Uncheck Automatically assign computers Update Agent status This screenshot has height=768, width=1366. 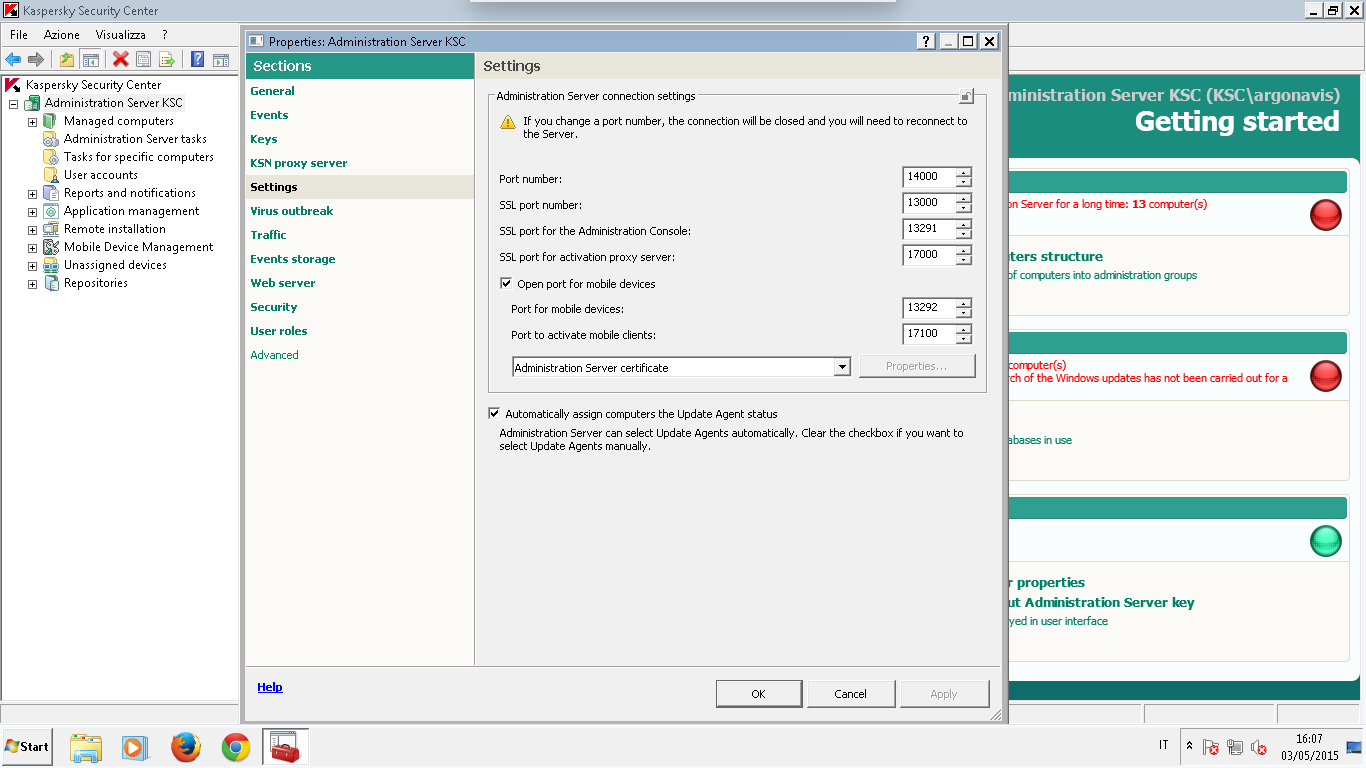coord(494,413)
